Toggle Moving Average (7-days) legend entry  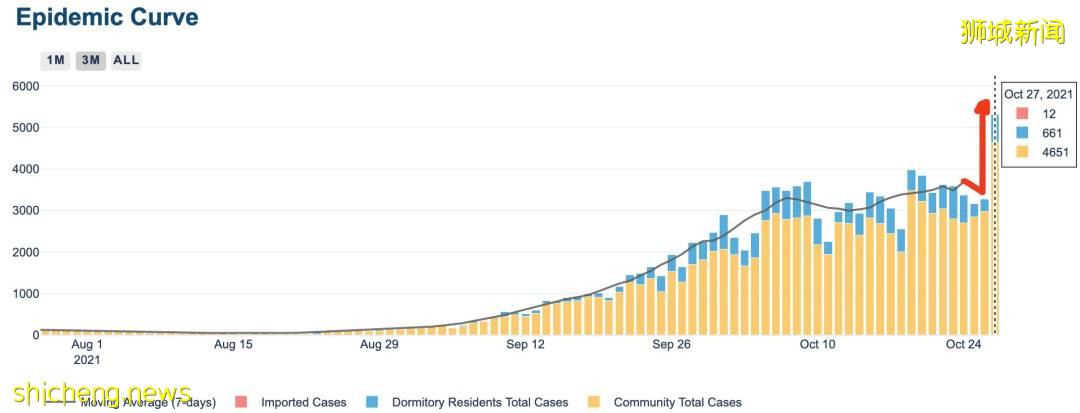[x=148, y=402]
